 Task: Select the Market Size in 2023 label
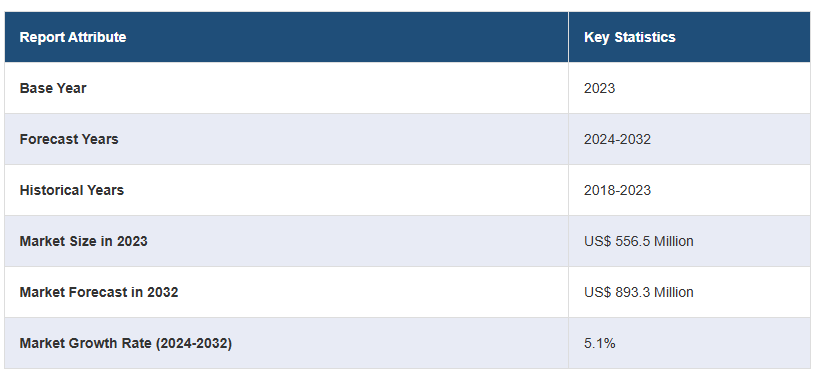tap(84, 241)
